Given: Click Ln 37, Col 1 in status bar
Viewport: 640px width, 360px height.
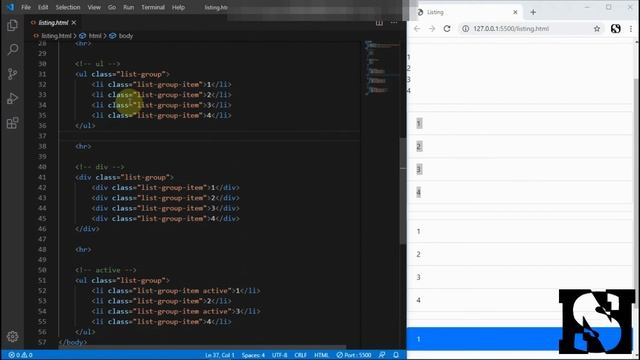Looking at the screenshot, I should point(220,355).
